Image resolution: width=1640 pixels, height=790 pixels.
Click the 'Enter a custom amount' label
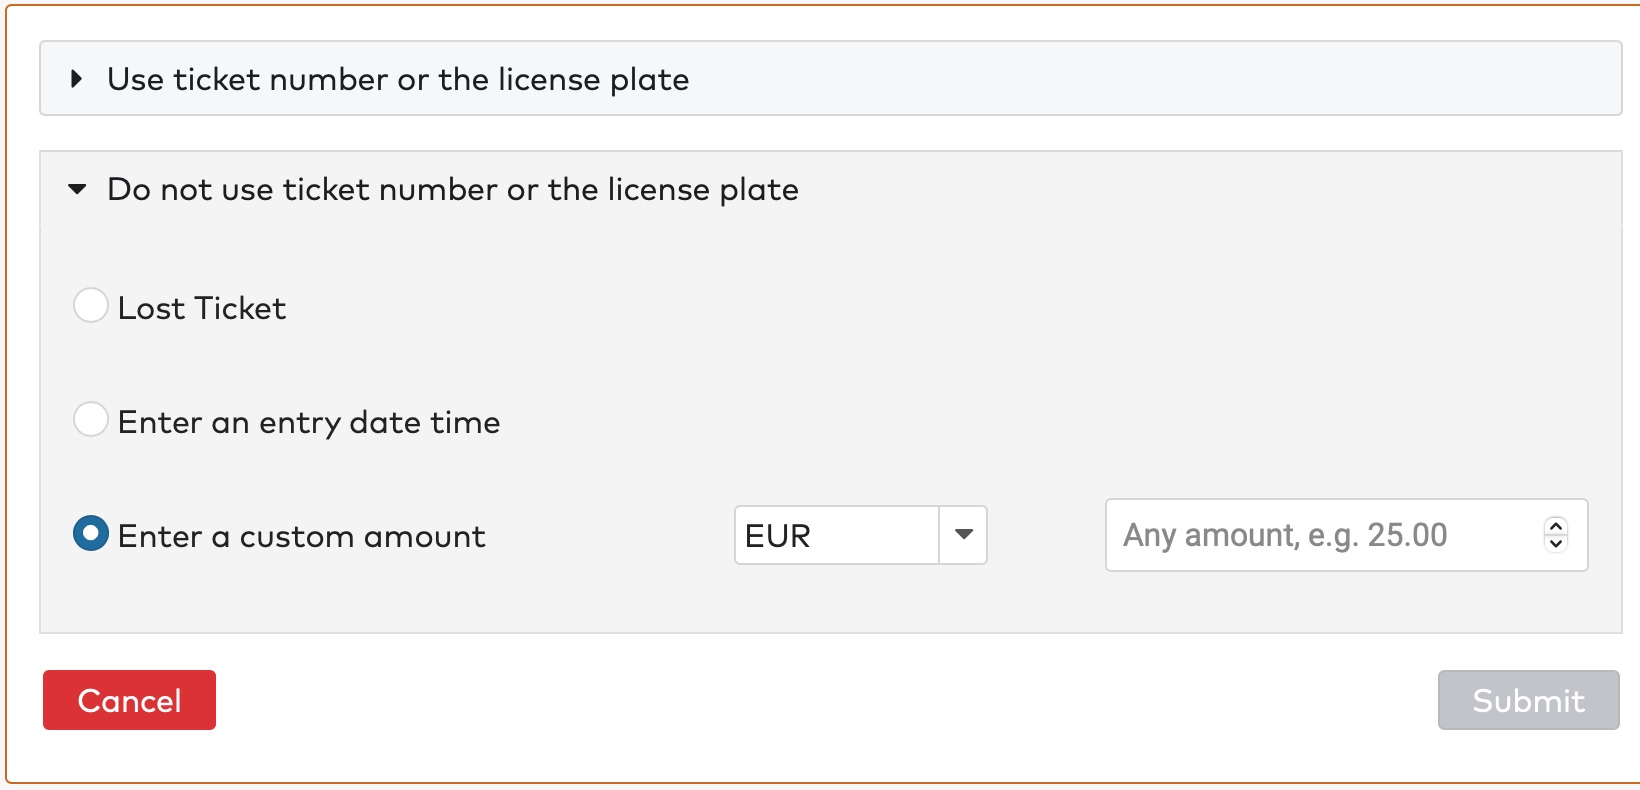coord(301,536)
